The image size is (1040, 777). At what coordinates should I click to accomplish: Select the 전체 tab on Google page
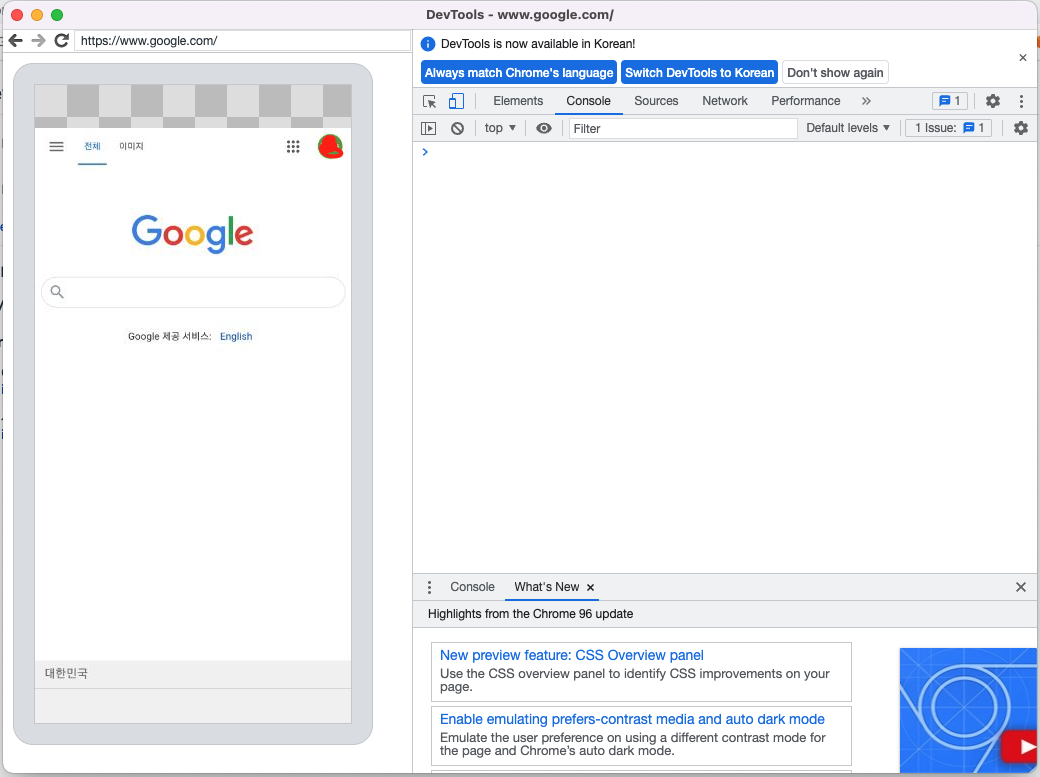point(92,146)
